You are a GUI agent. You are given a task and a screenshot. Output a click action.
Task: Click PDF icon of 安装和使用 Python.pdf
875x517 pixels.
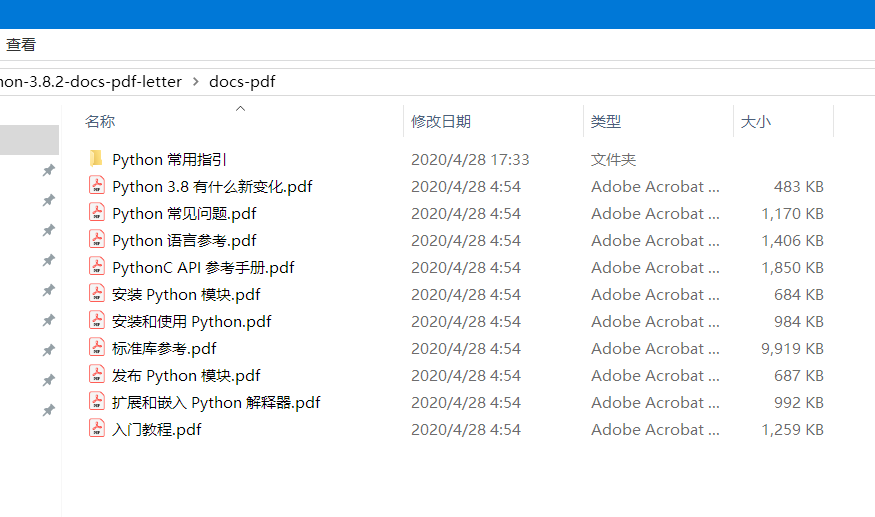[x=97, y=321]
